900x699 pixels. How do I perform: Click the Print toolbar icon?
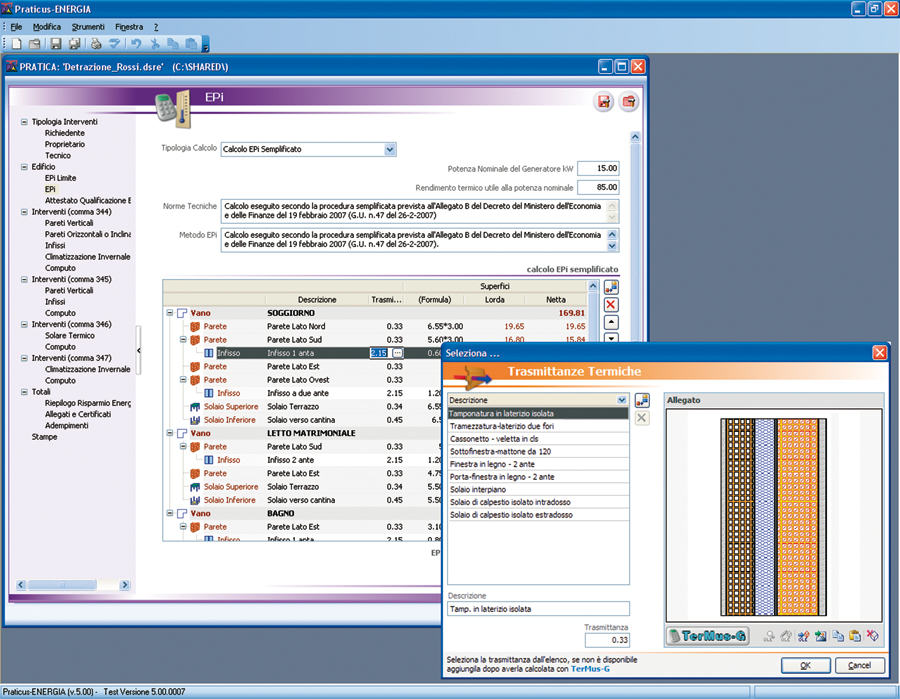click(x=96, y=44)
